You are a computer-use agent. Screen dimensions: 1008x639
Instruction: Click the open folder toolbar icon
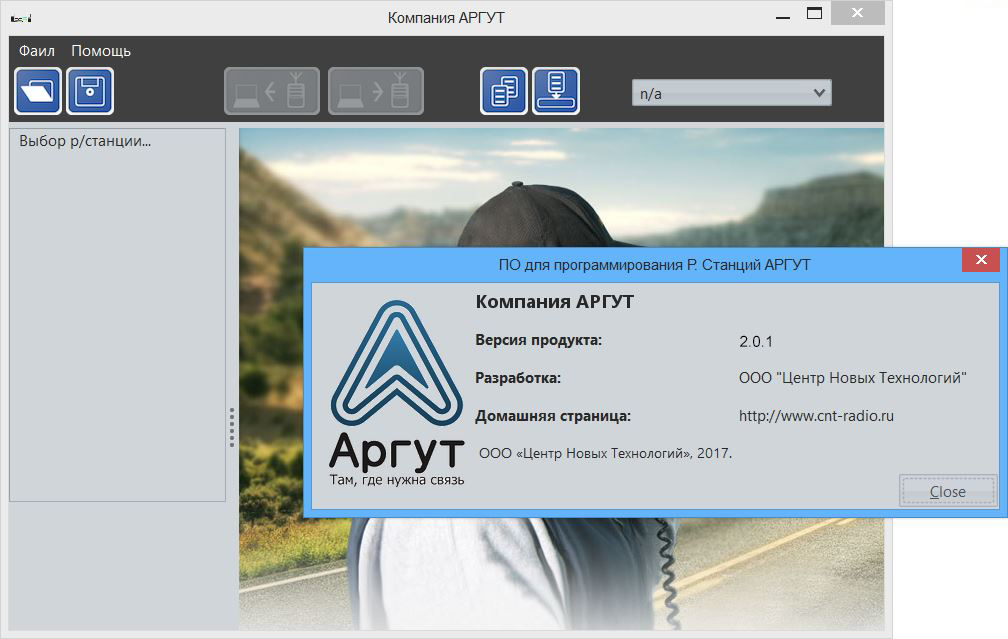(x=38, y=92)
